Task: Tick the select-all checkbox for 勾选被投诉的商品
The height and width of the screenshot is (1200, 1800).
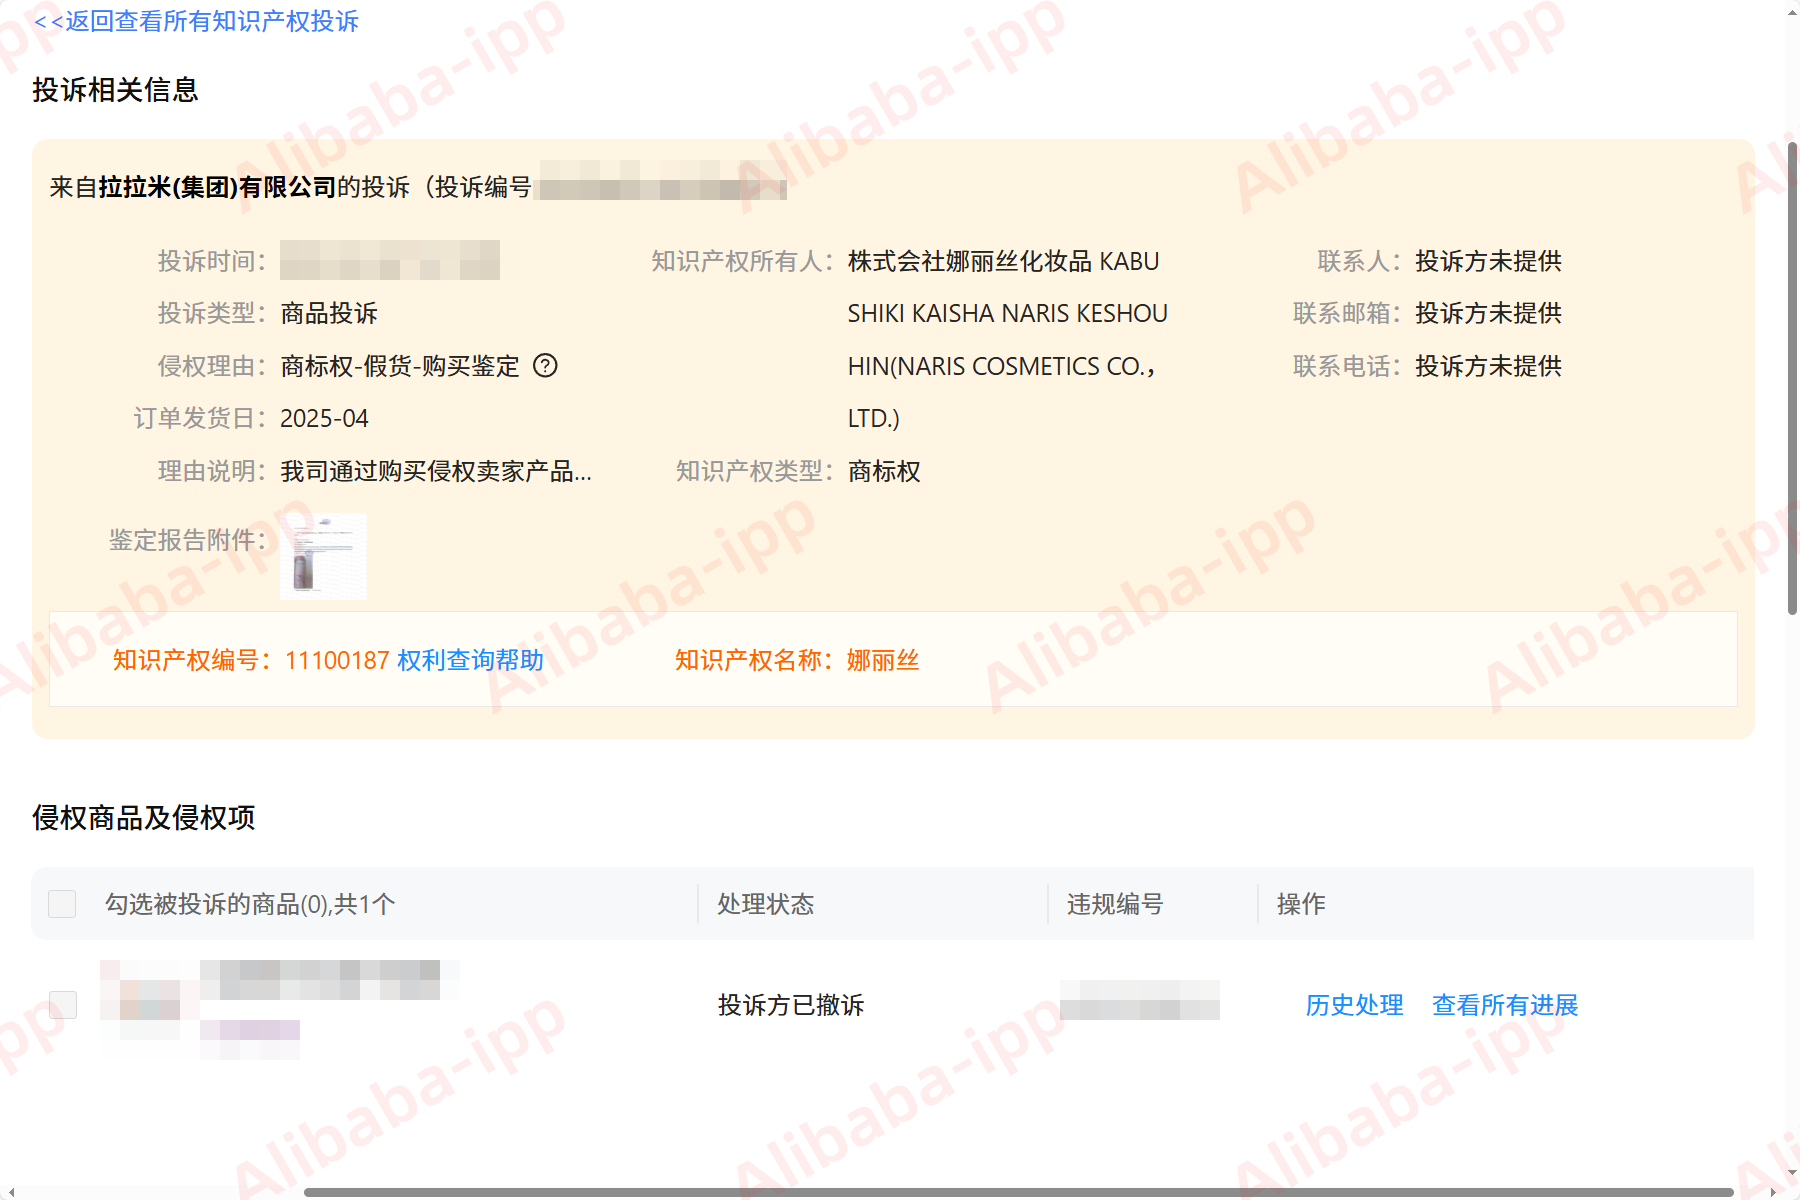Action: [62, 904]
